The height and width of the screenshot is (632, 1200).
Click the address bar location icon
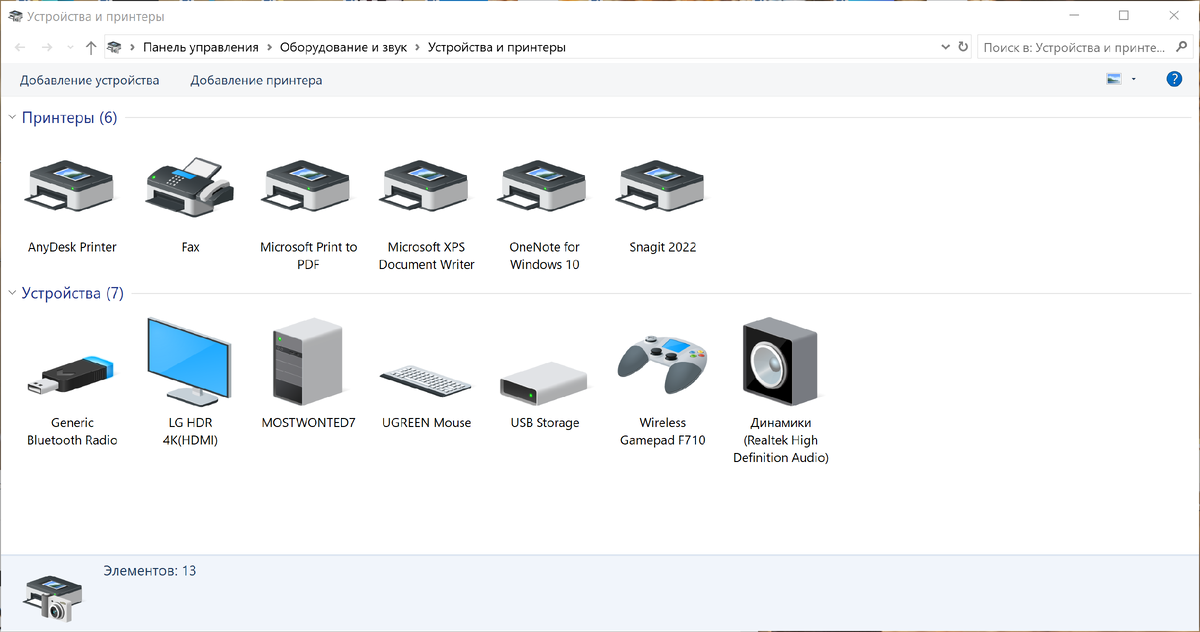click(116, 47)
